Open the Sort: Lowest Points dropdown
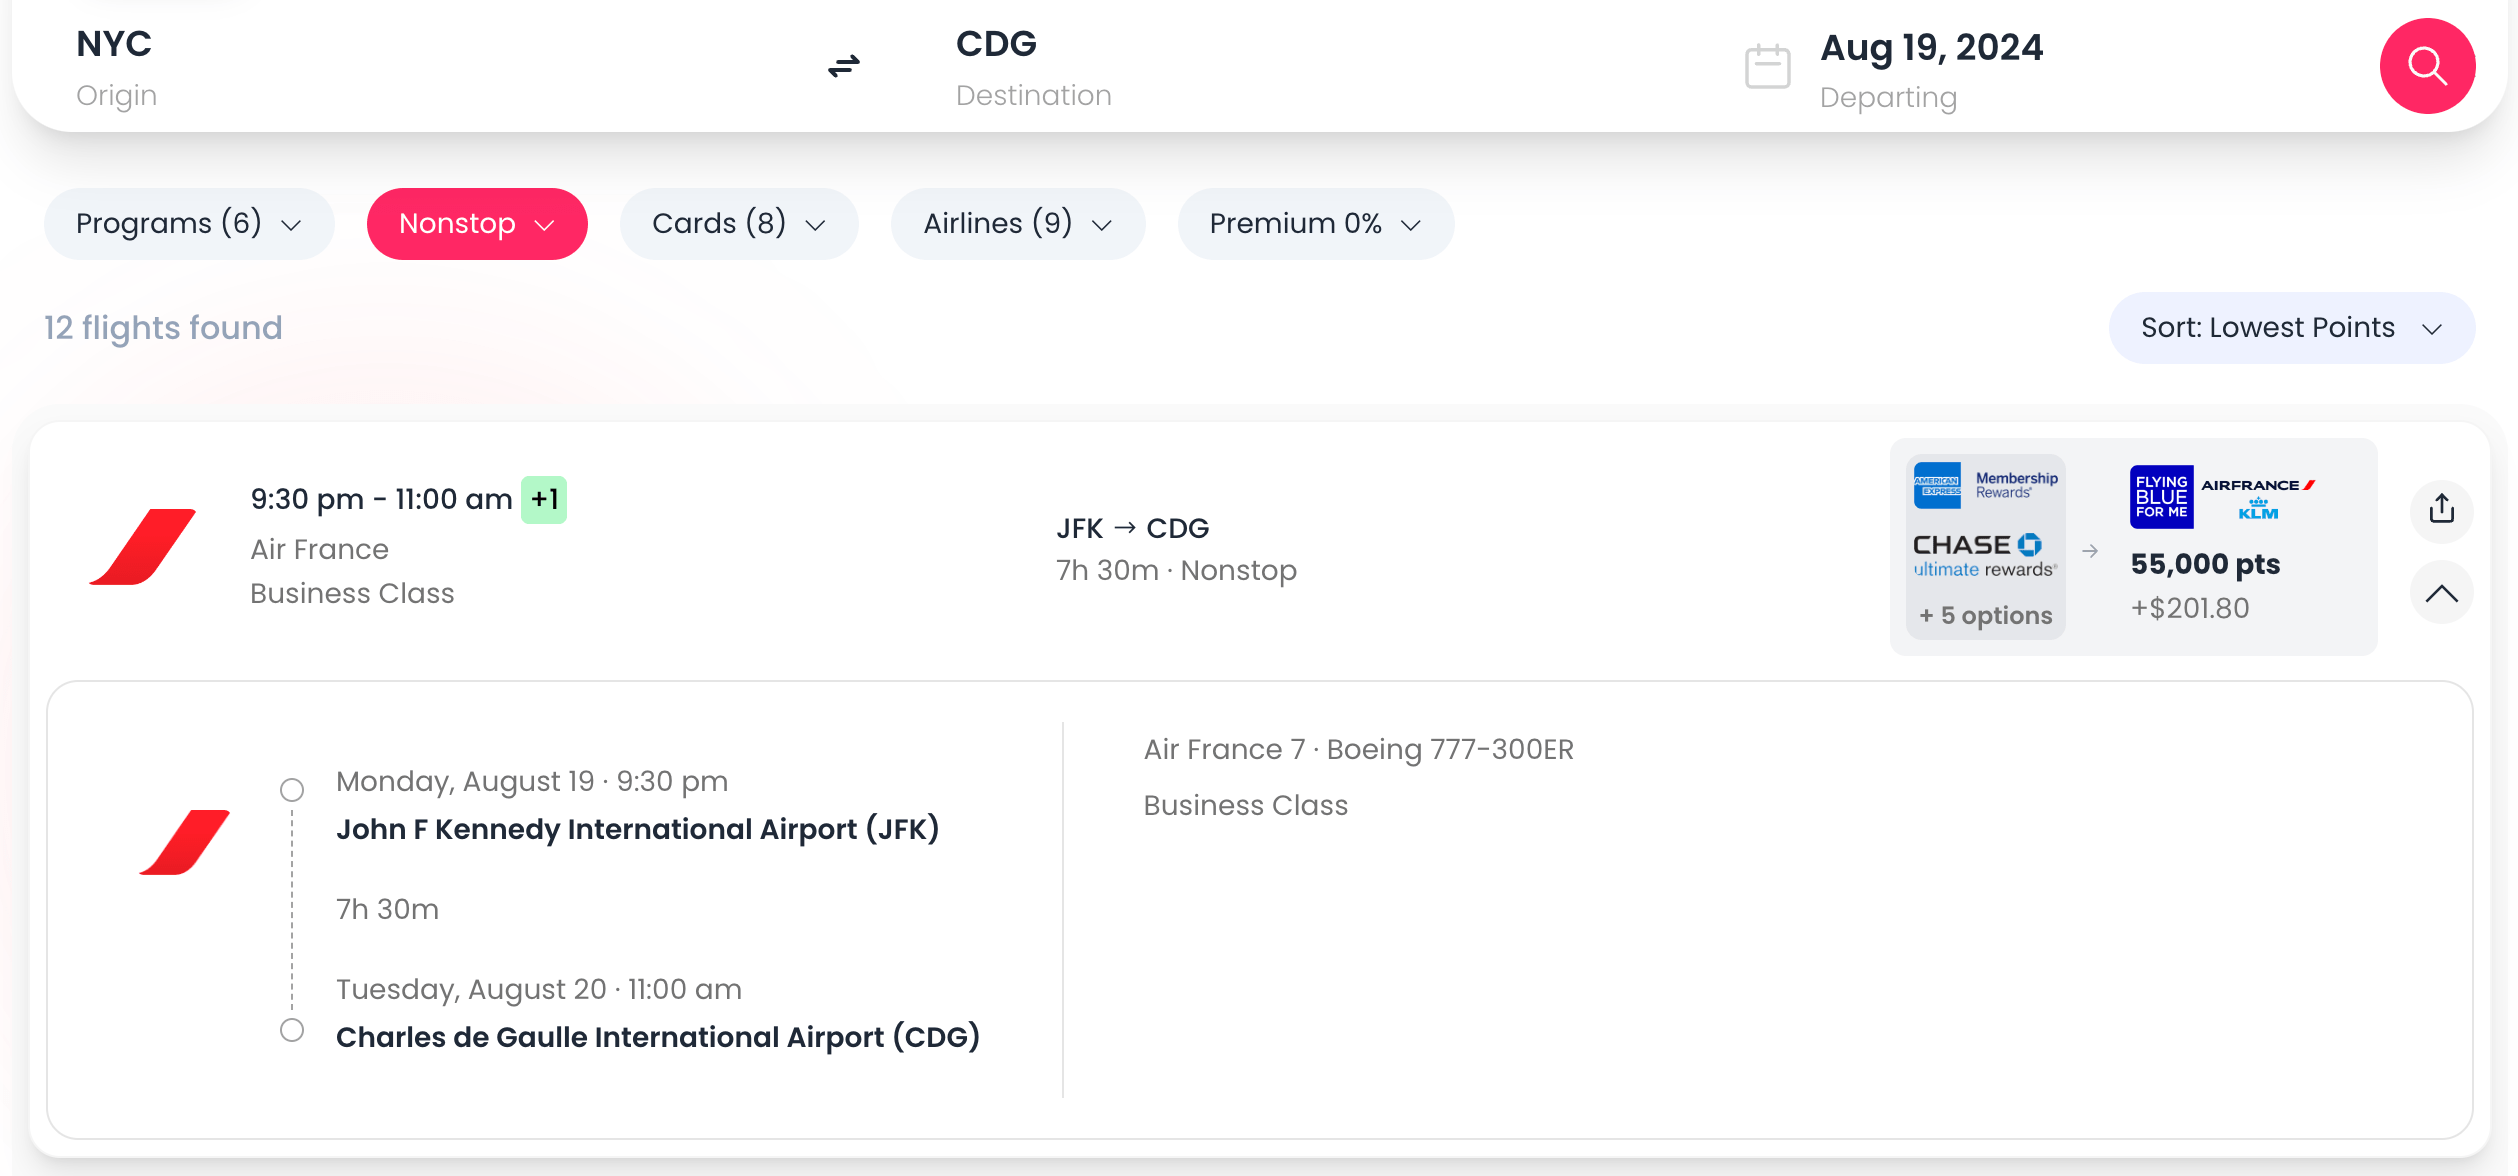The width and height of the screenshot is (2518, 1176). click(2290, 327)
